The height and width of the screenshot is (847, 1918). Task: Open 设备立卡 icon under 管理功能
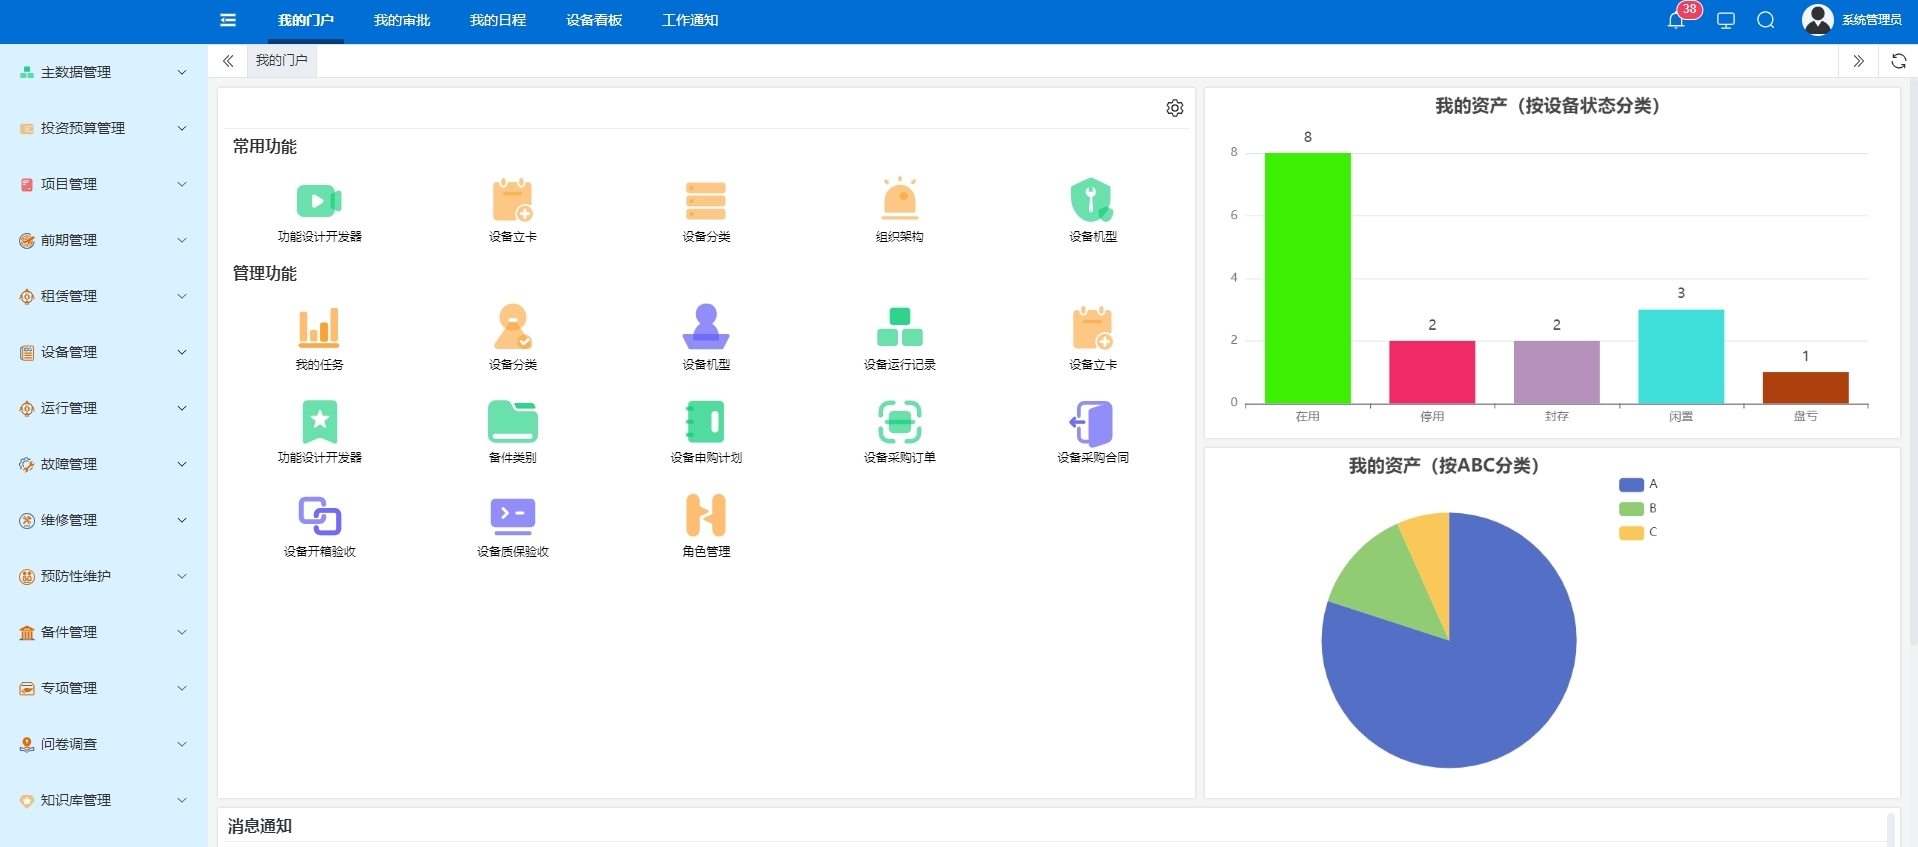point(1092,327)
